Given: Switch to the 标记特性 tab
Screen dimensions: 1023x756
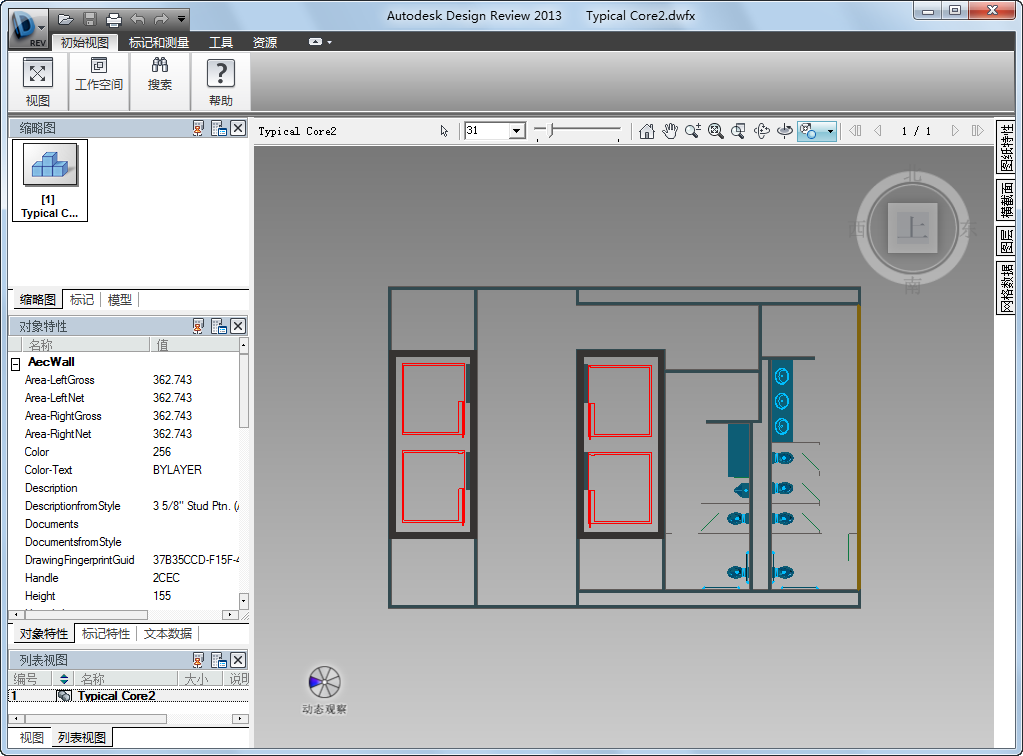Looking at the screenshot, I should pos(106,633).
